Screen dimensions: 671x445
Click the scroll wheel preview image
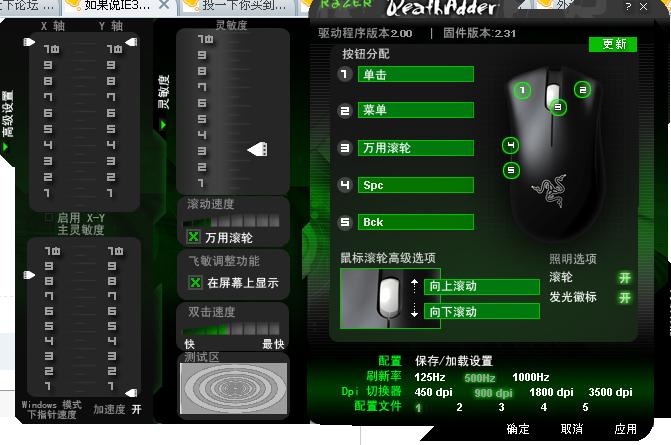390,298
